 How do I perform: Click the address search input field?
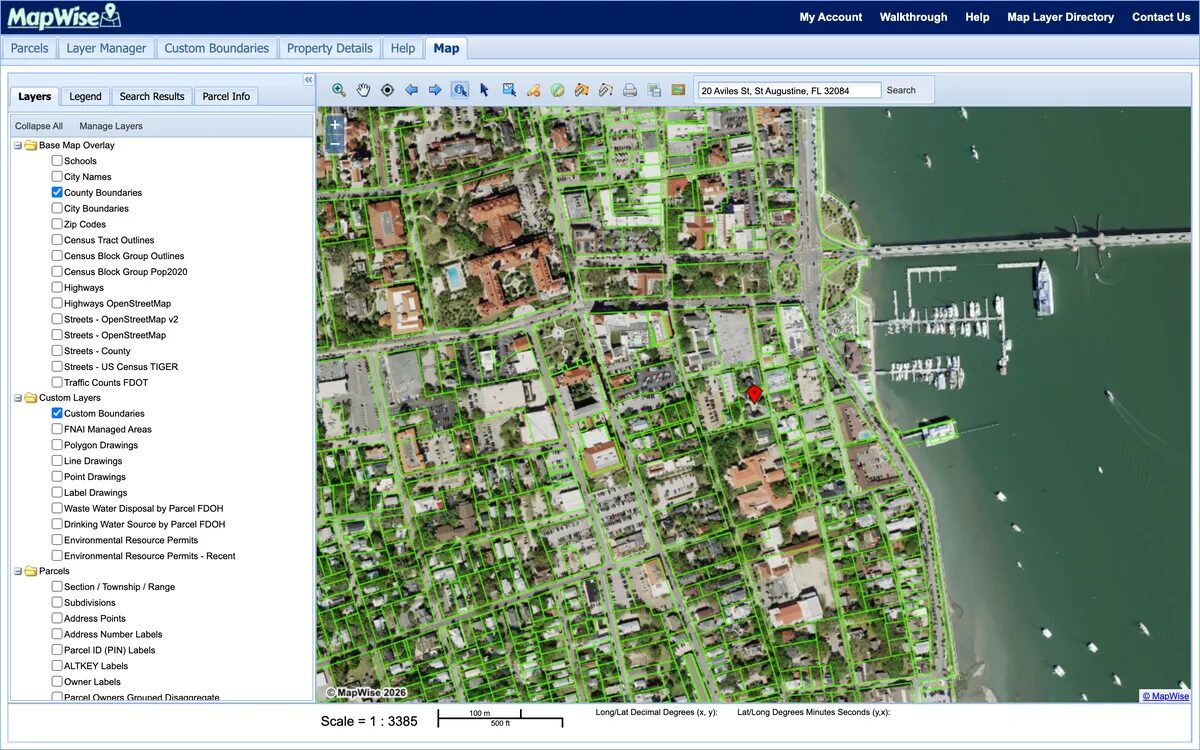tap(789, 90)
